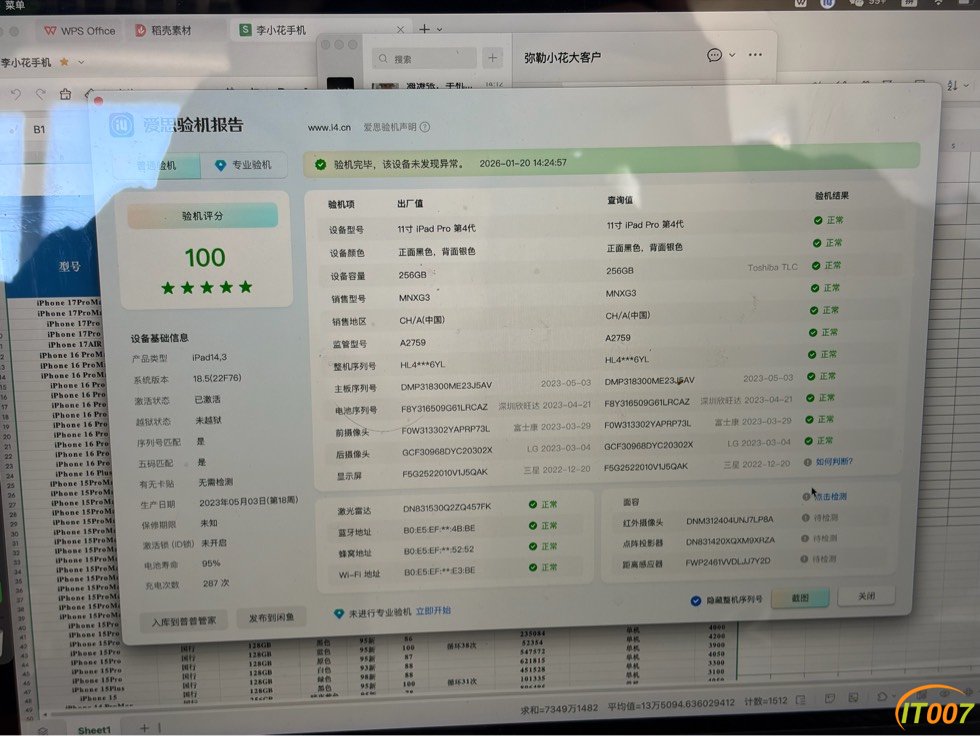Screen dimensions: 980x736
Task: Close the 李小花手机 document tab
Action: (x=400, y=29)
